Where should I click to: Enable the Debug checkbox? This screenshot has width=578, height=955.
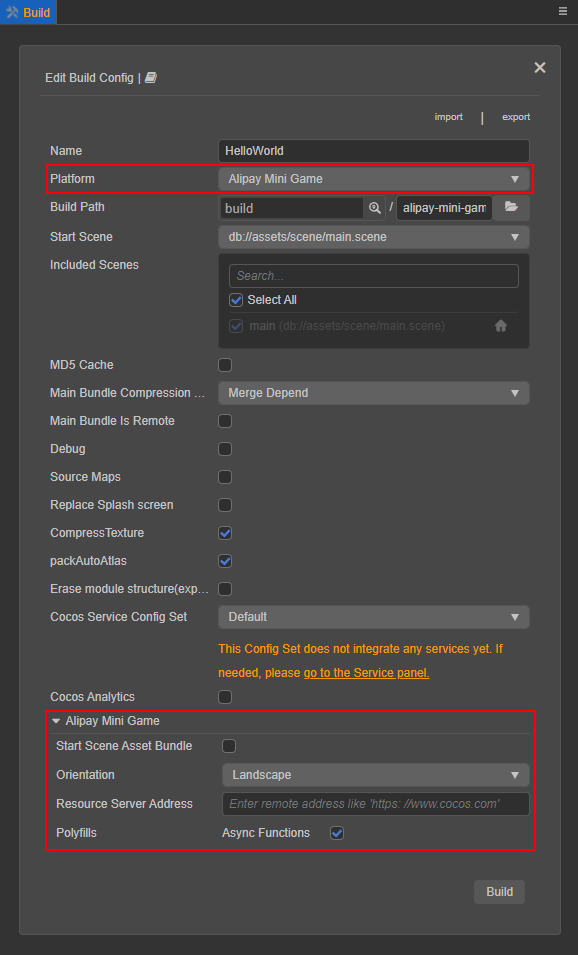coord(225,449)
